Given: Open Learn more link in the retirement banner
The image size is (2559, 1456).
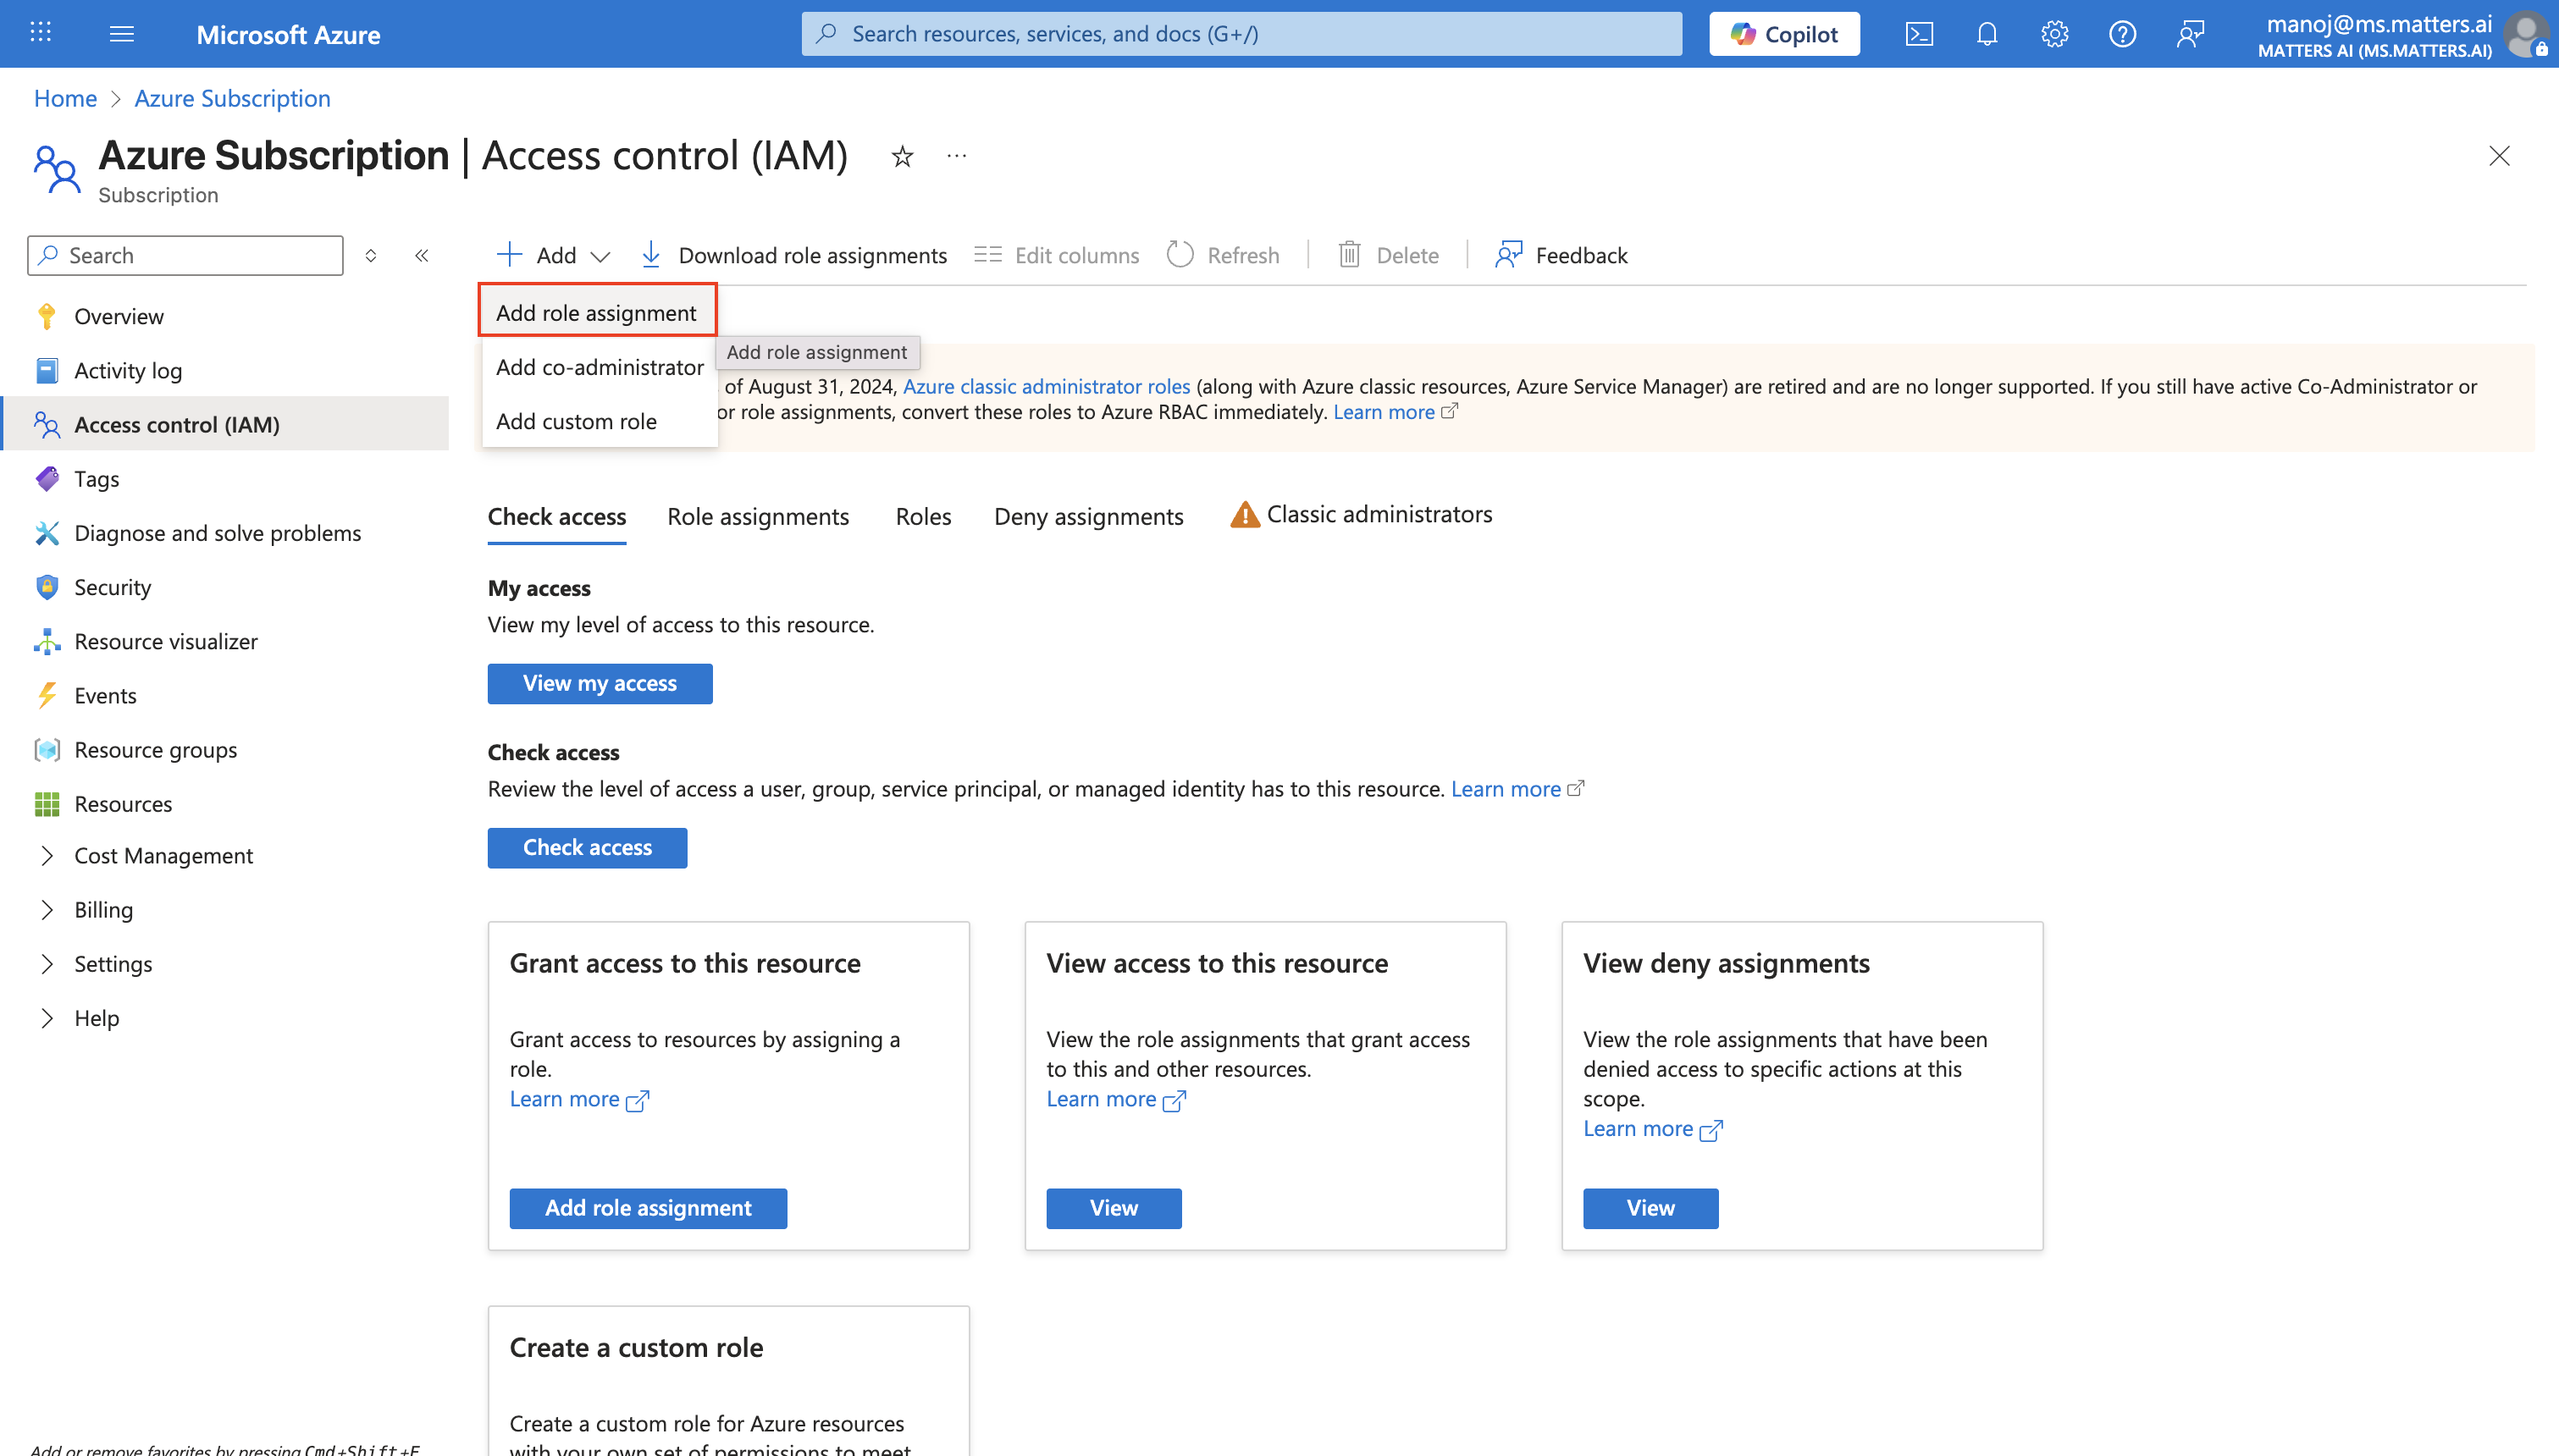Looking at the screenshot, I should 1395,412.
